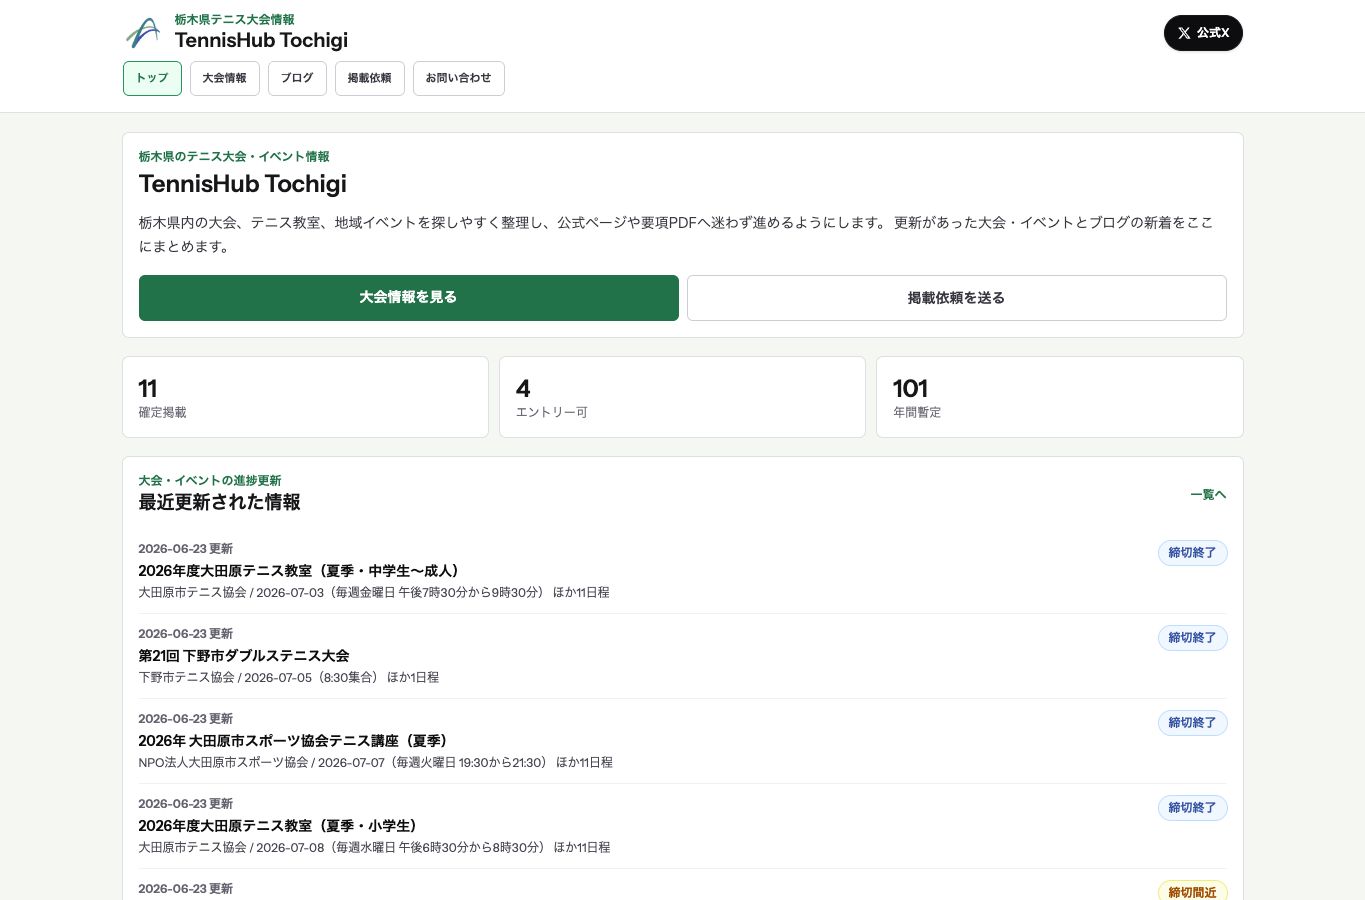The width and height of the screenshot is (1365, 900).
Task: Open 第21回 下野市ダブルステニス大会 entry
Action: 244,656
